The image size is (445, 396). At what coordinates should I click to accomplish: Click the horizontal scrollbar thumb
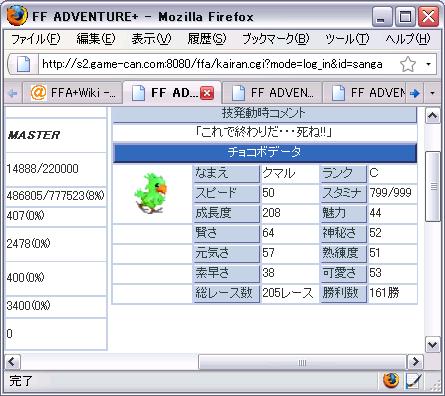[x=302, y=362]
